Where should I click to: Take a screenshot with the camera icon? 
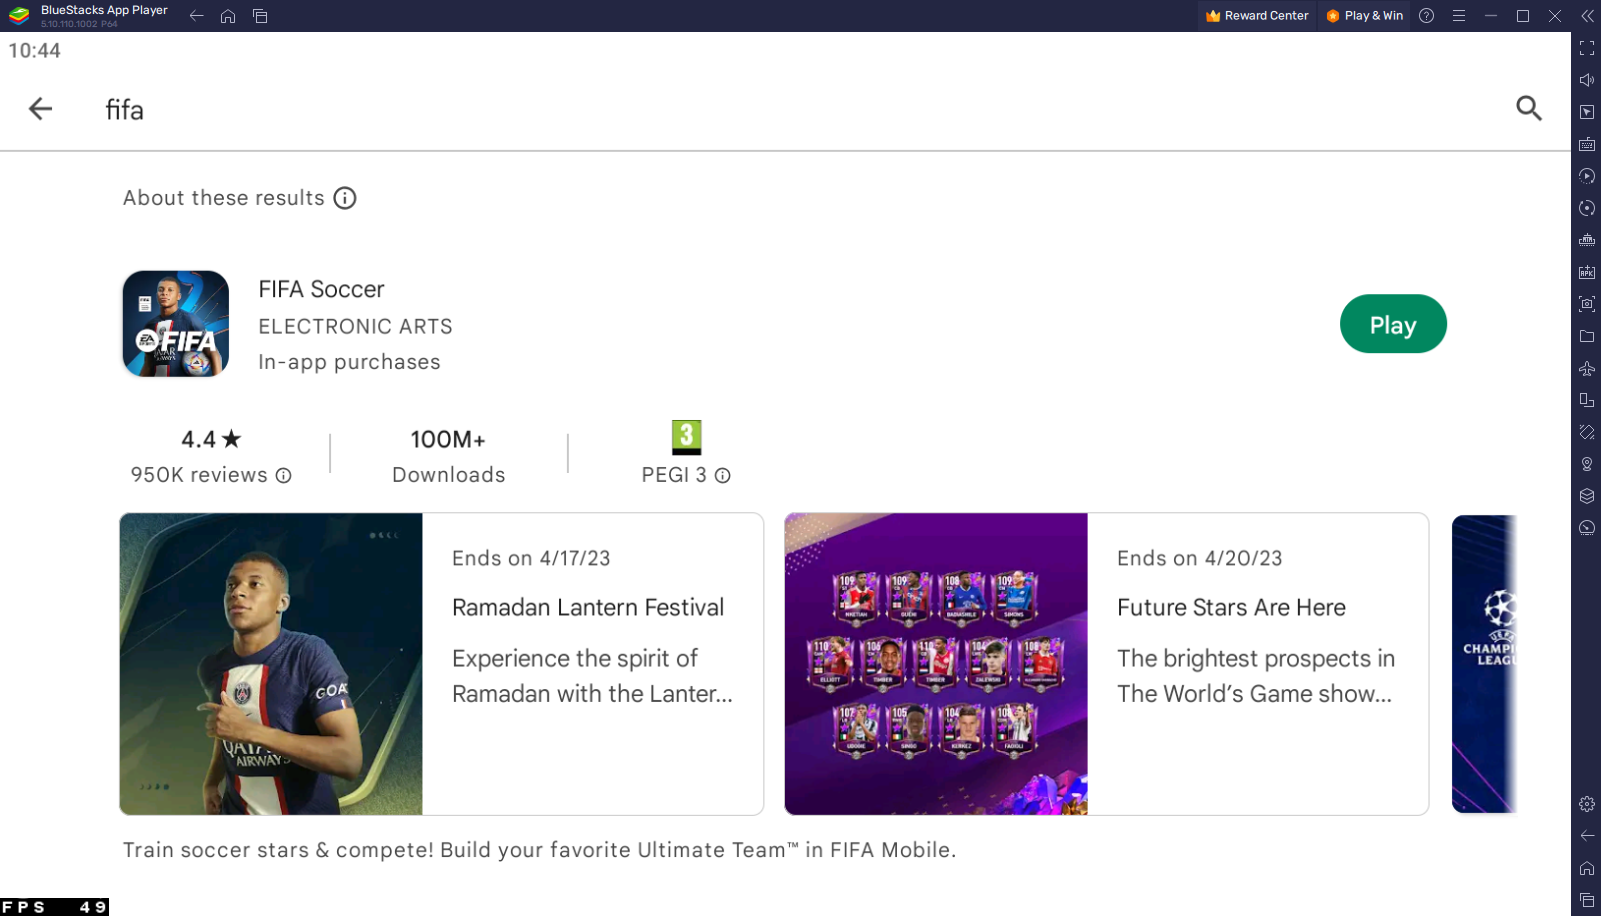click(x=1587, y=304)
